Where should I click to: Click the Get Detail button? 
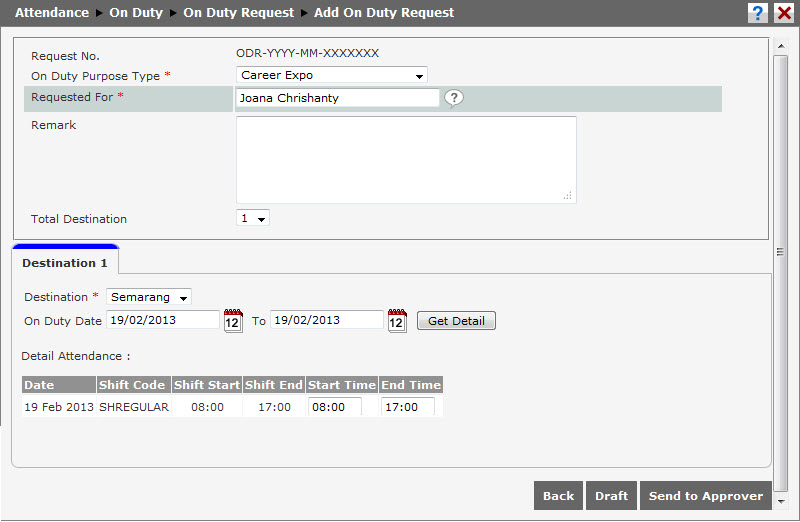click(x=456, y=321)
